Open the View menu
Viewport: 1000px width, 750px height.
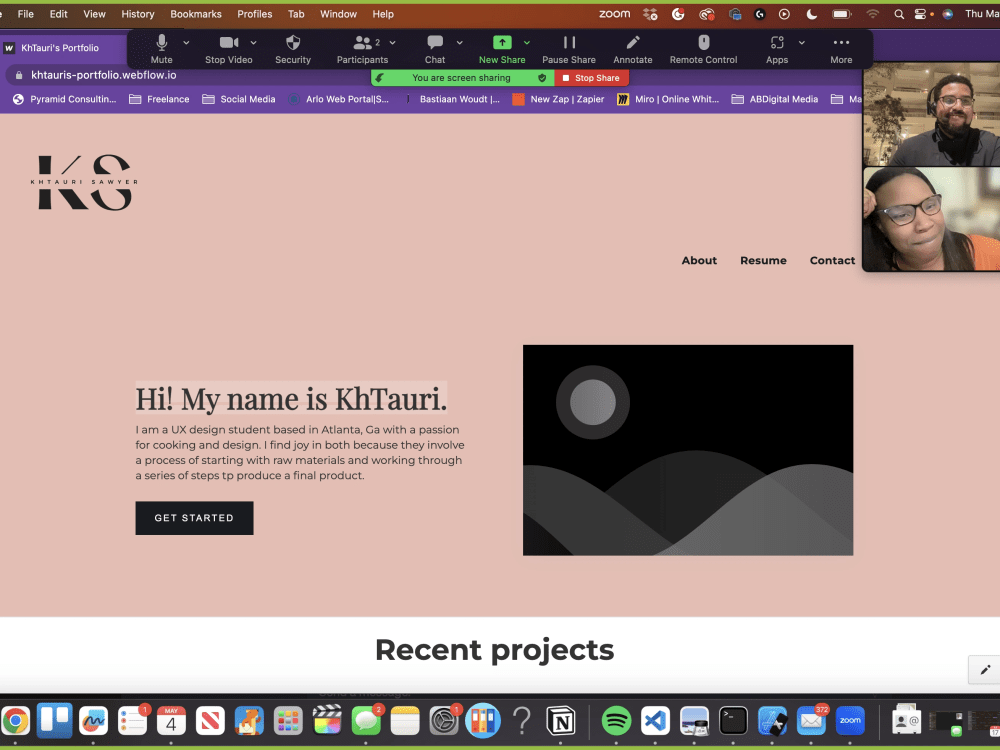94,14
